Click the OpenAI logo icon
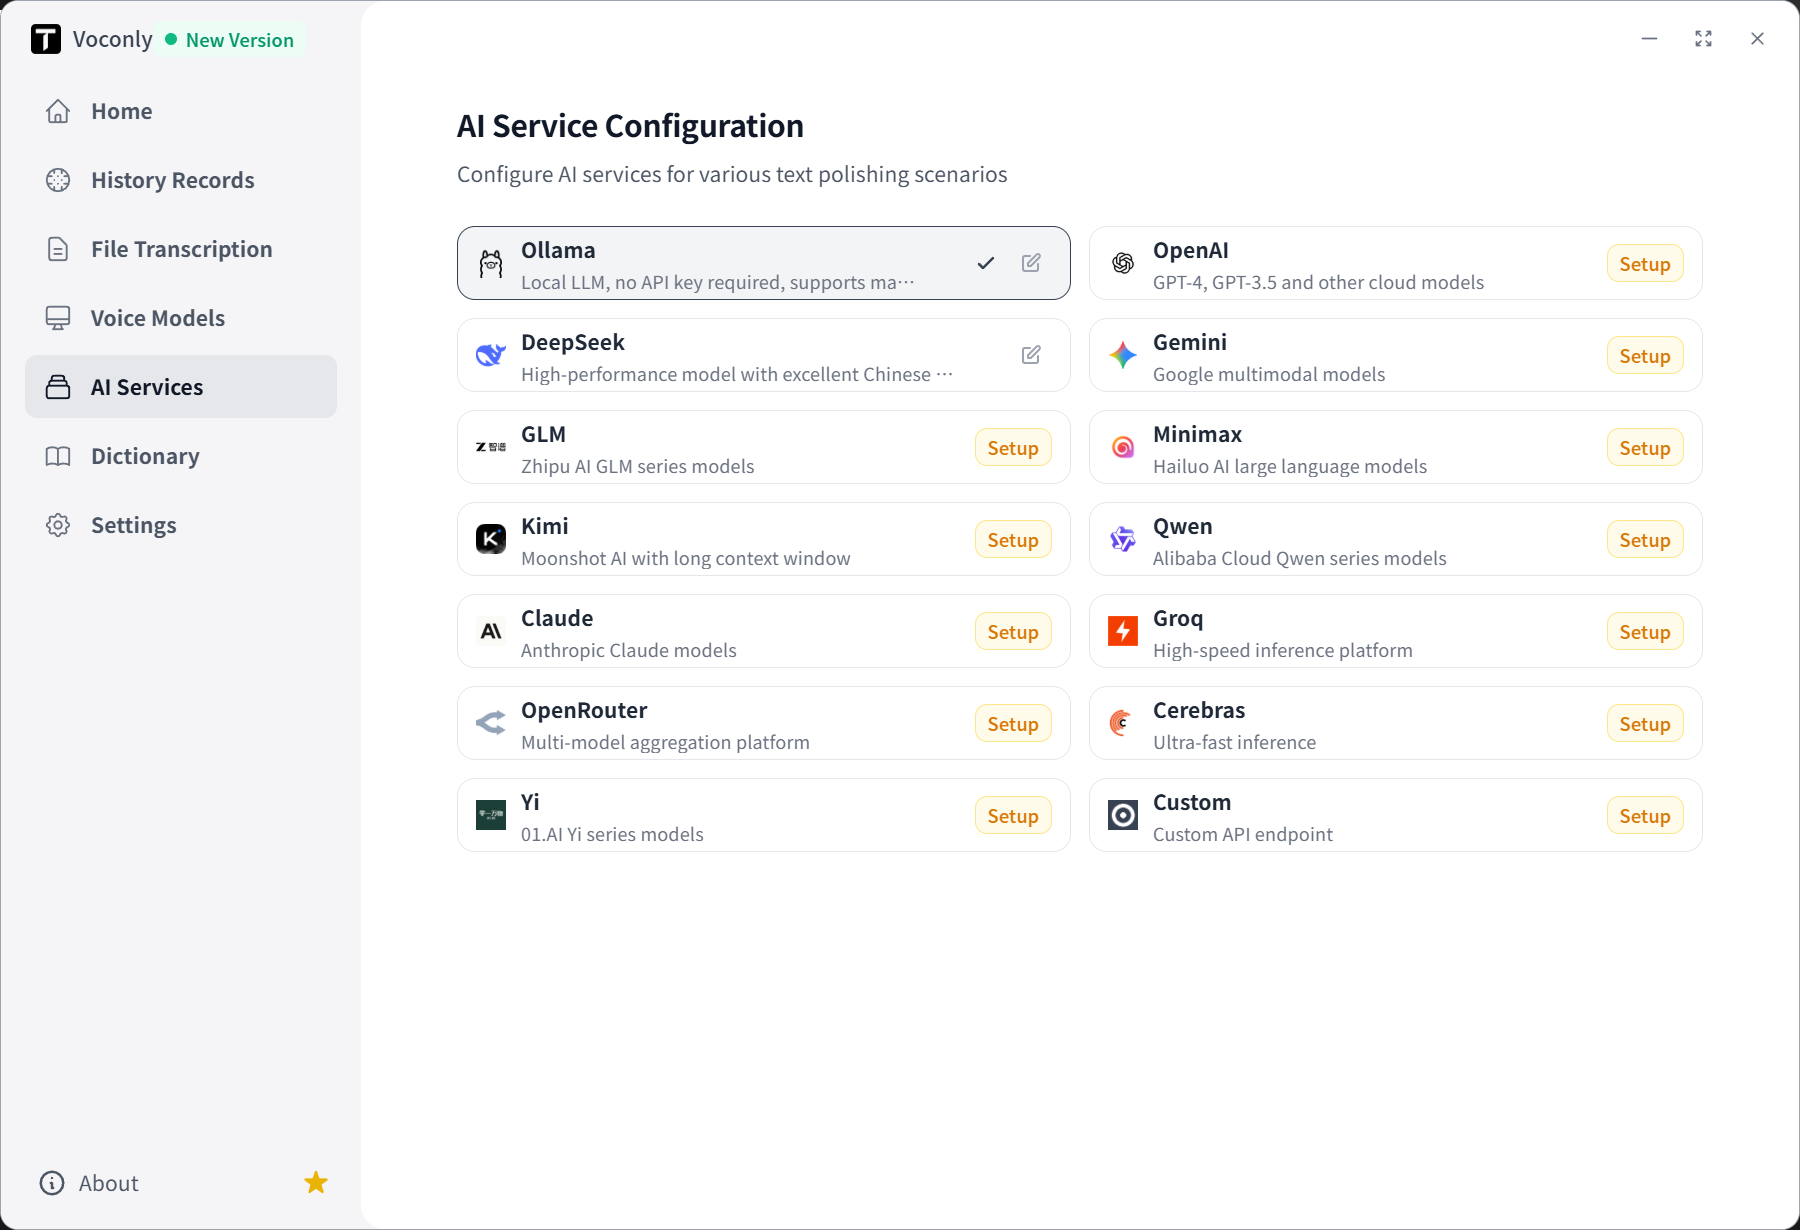This screenshot has width=1800, height=1230. pos(1123,263)
